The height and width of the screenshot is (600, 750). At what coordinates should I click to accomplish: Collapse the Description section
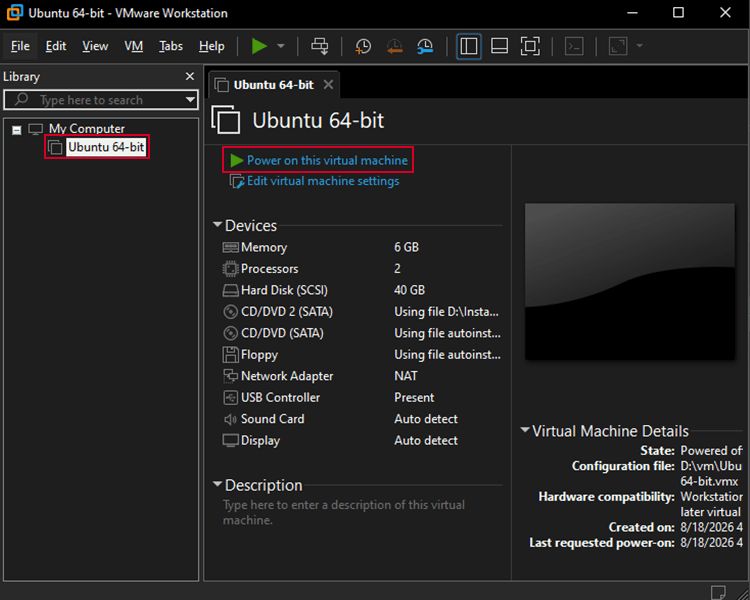pos(218,484)
